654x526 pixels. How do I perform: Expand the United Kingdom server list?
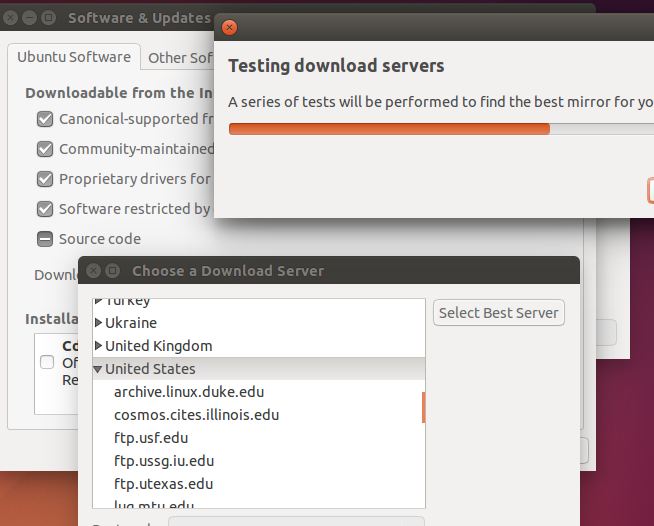[98, 345]
